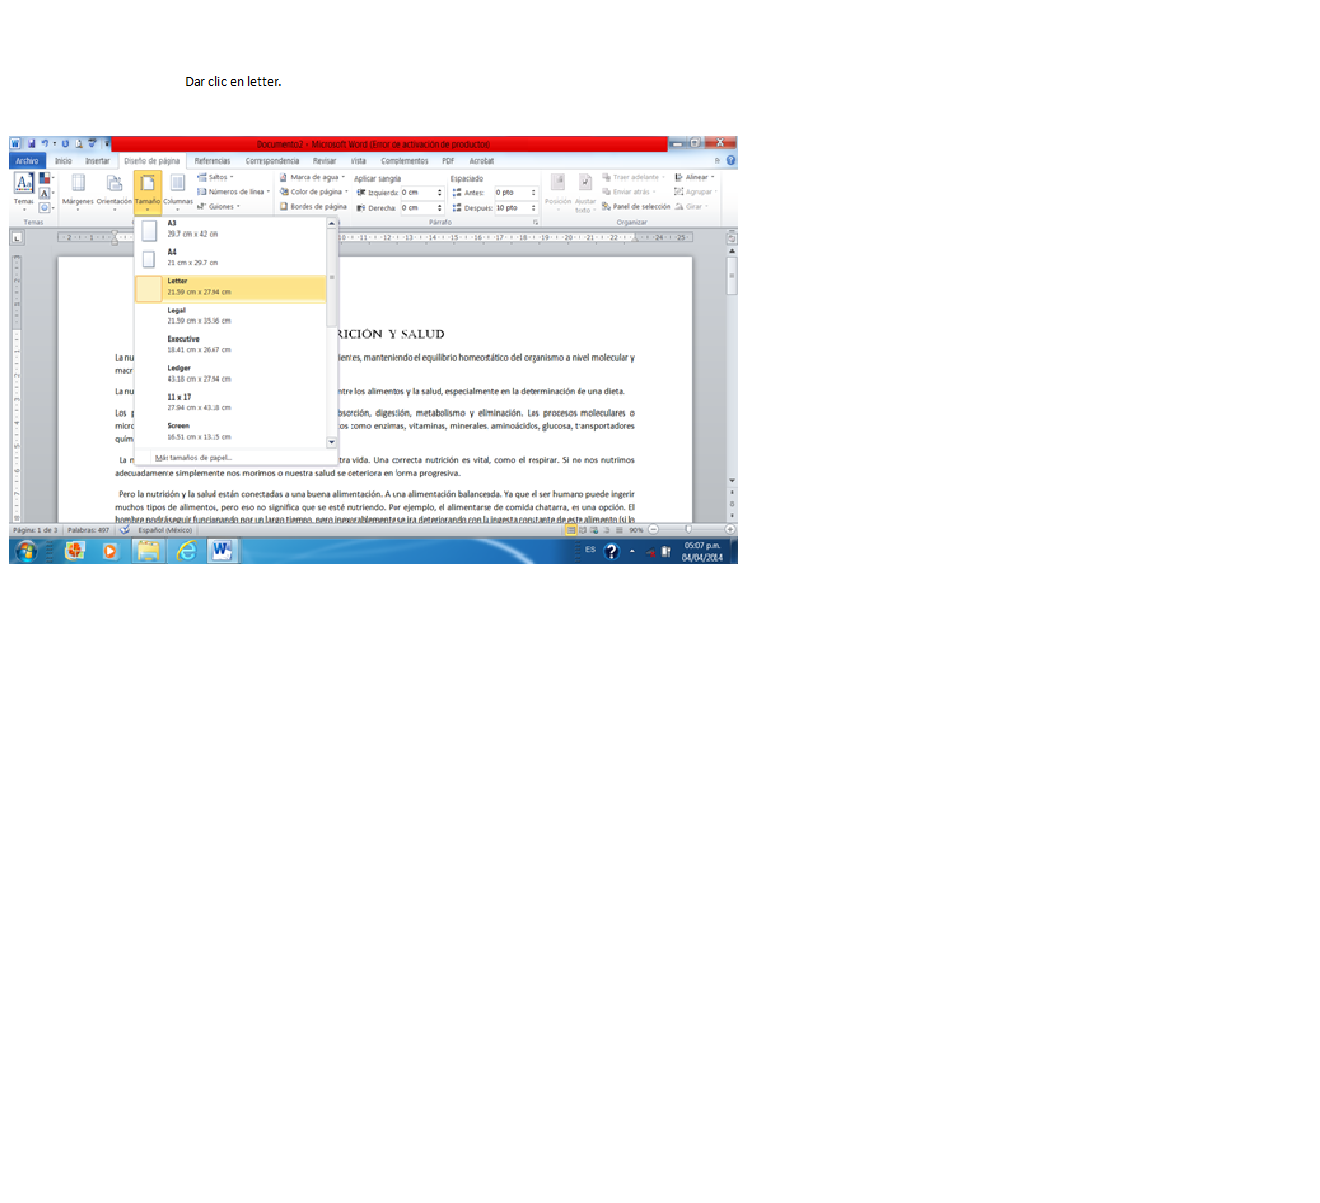Screen dimensions: 1320x1203
Task: Open theme colors dropdown
Action: click(x=46, y=178)
